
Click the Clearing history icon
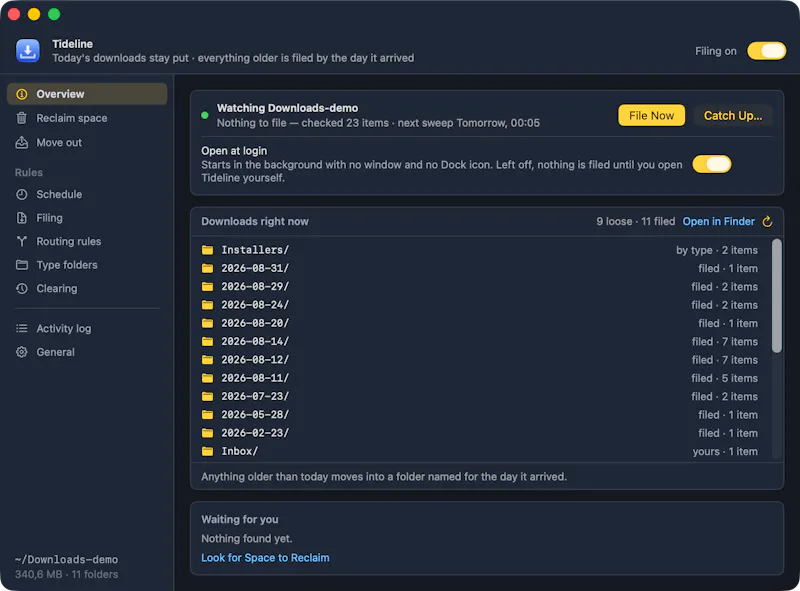[22, 288]
